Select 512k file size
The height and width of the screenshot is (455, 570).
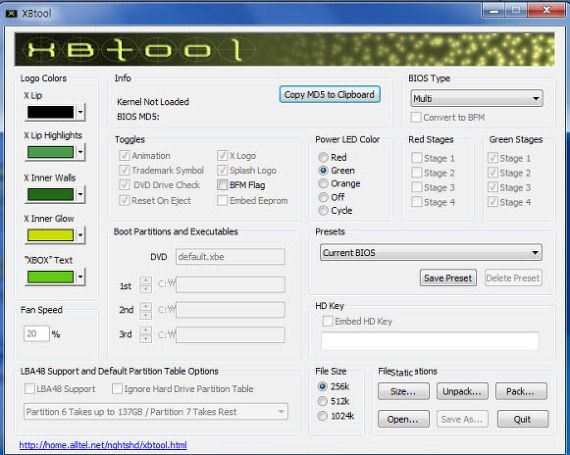[322, 401]
